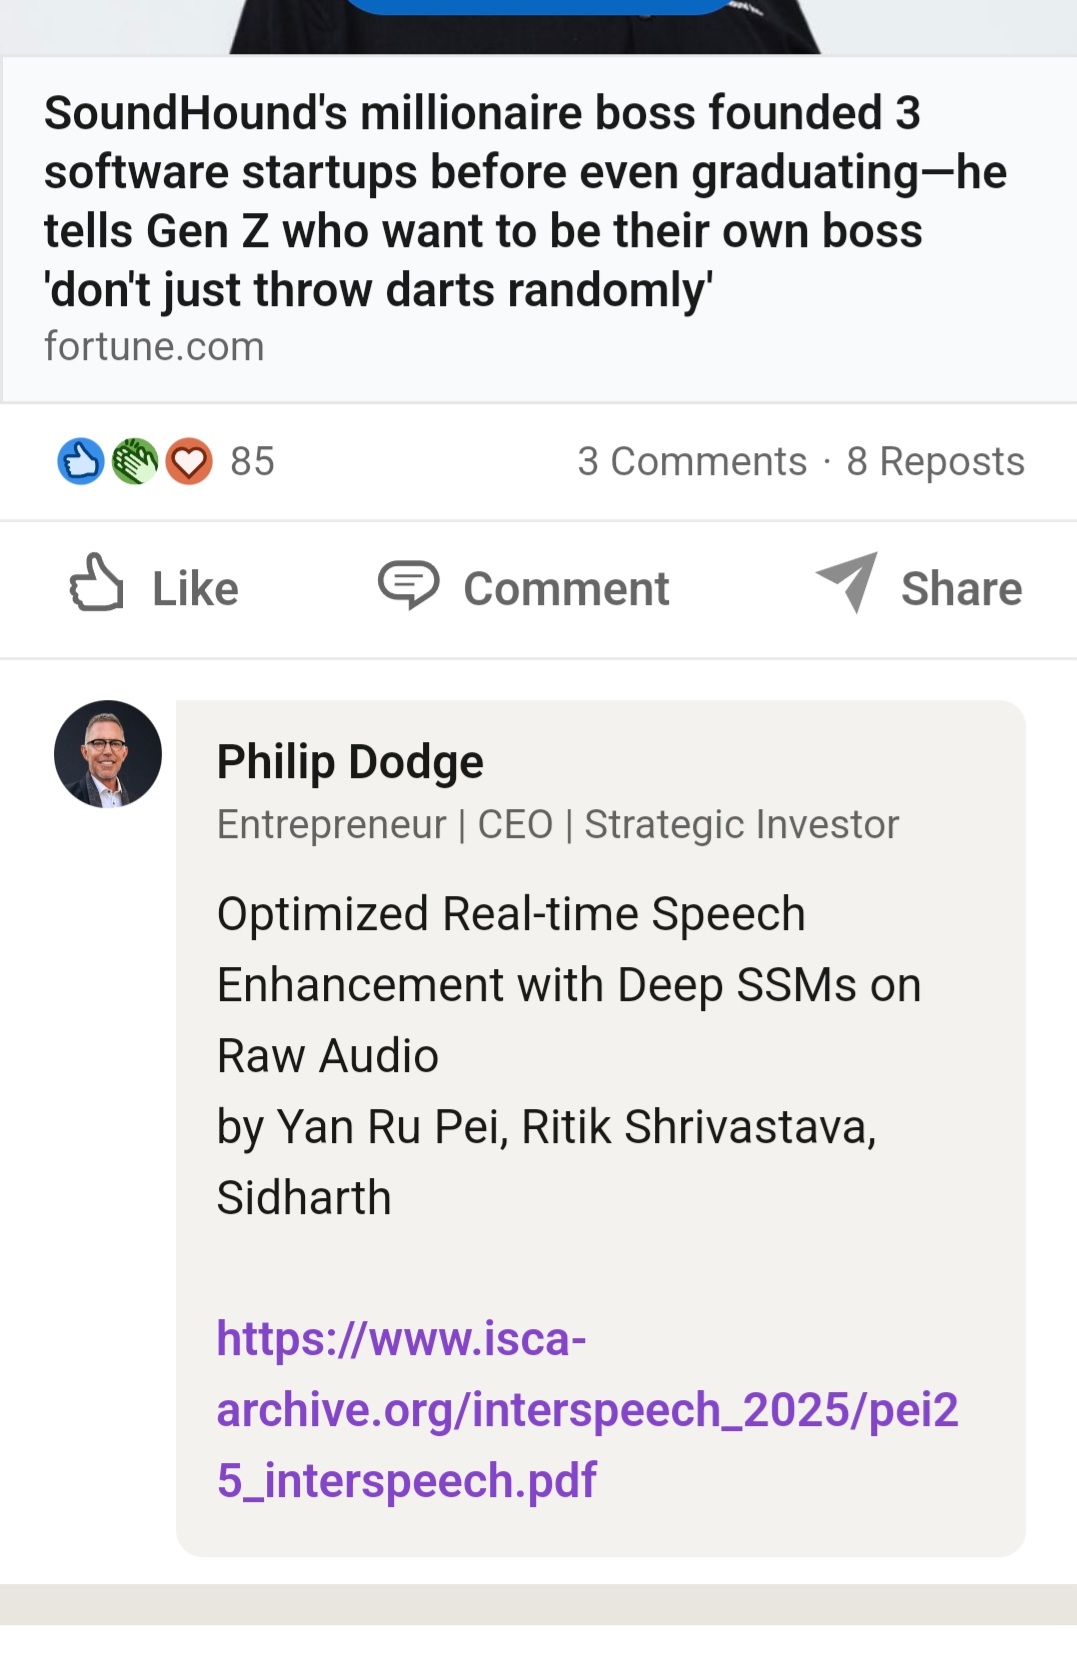Tap the speech bubble icon beside Comment
Image resolution: width=1077 pixels, height=1656 pixels.
pos(408,585)
